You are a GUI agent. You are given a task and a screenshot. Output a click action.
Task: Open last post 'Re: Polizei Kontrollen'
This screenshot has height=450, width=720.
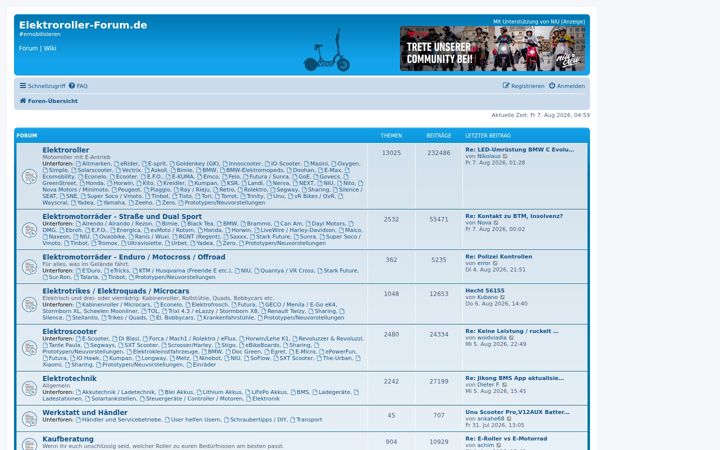coord(499,257)
